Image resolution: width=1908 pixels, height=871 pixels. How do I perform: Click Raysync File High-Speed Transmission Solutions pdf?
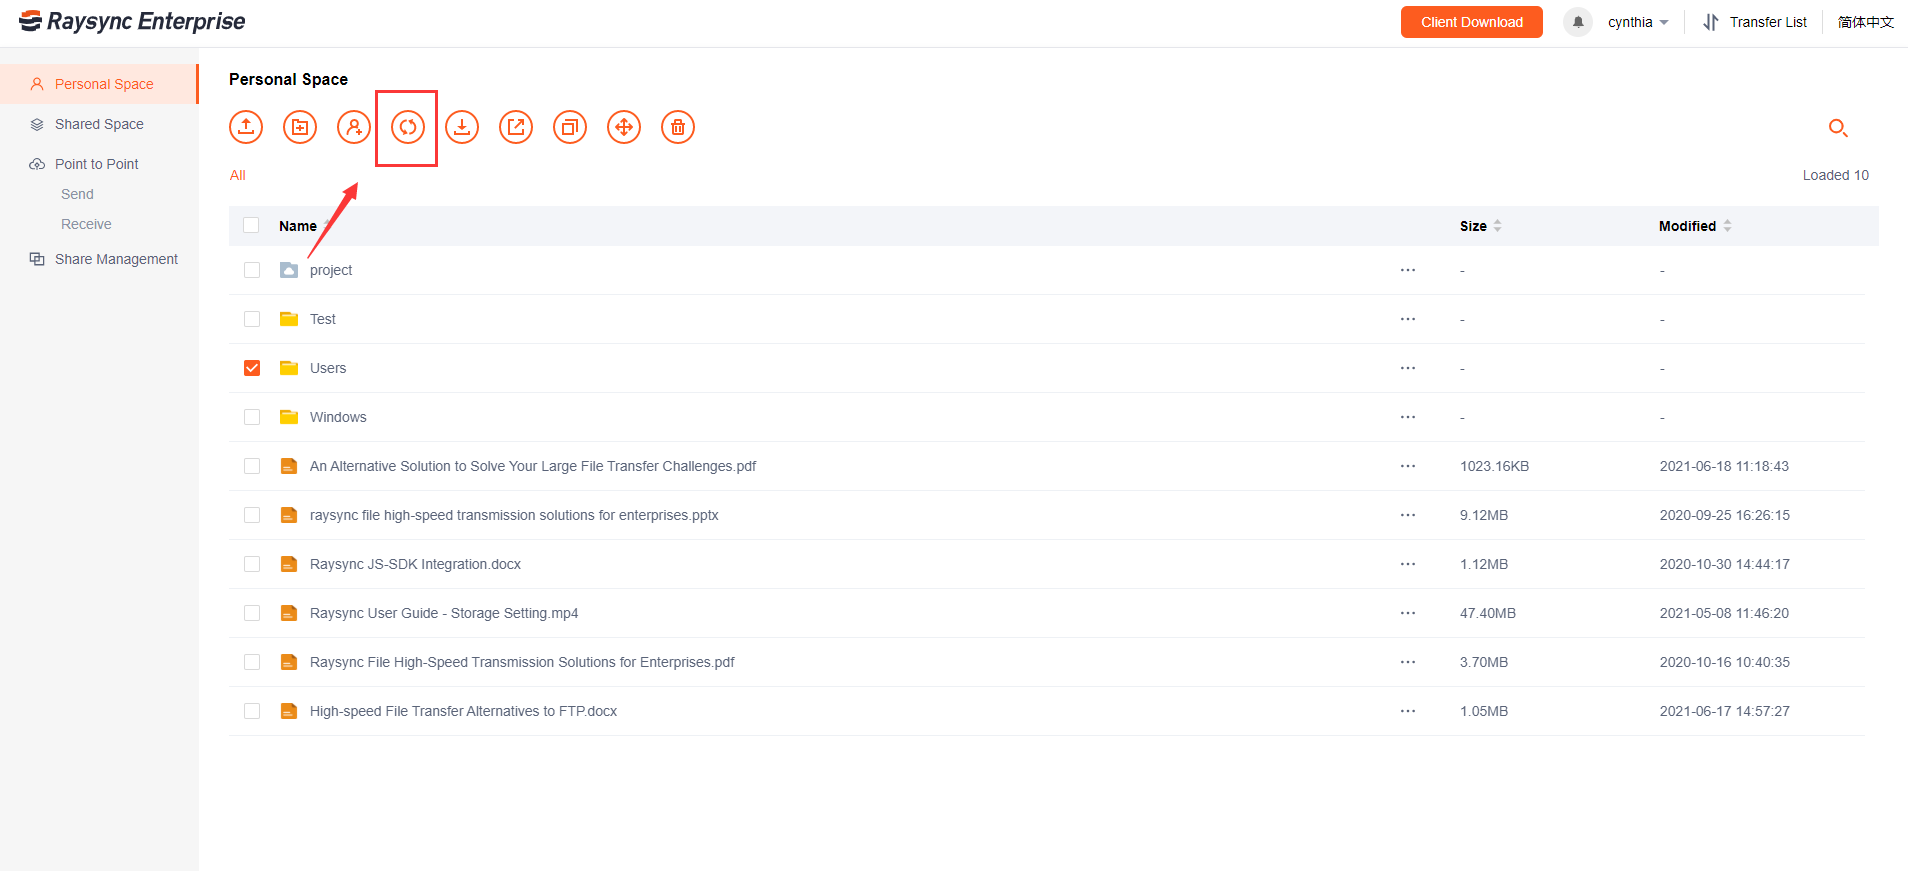tap(522, 662)
